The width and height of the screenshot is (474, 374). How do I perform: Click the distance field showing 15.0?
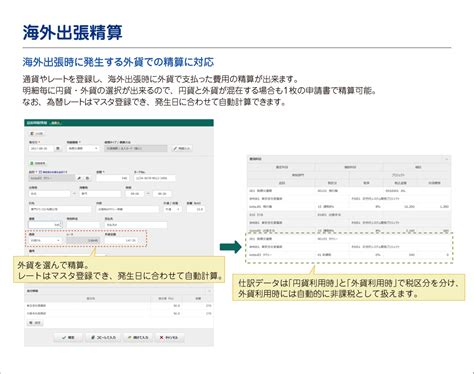coord(196,209)
